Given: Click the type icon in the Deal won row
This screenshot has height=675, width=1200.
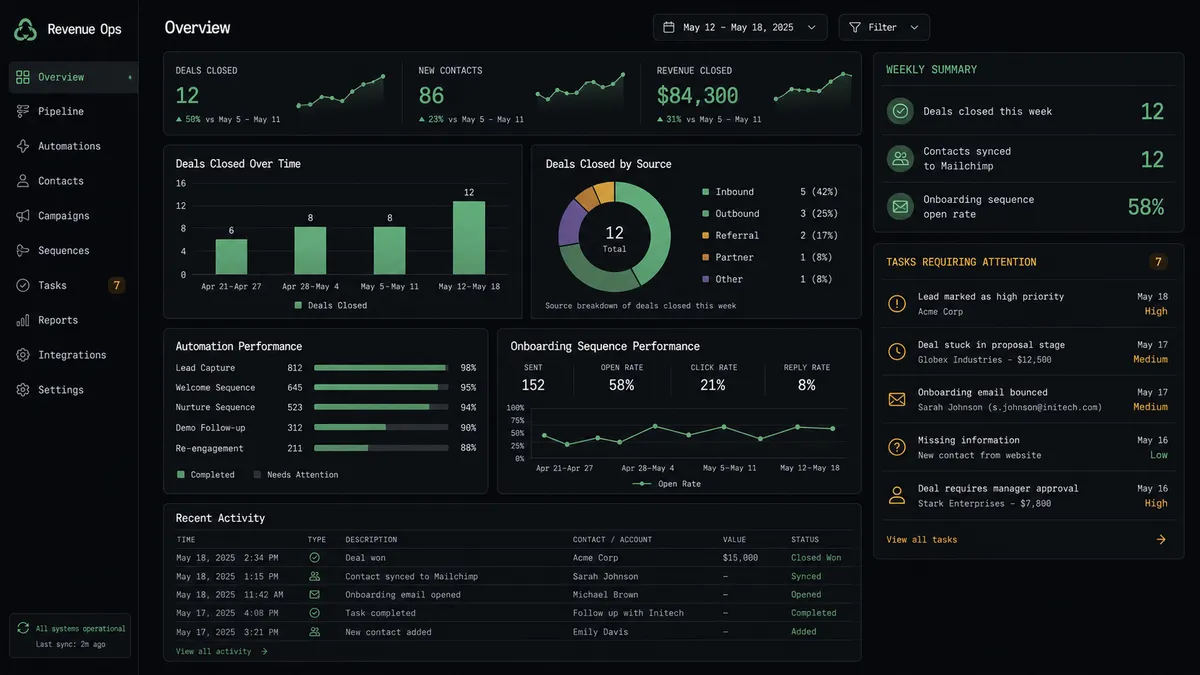Looking at the screenshot, I should [x=315, y=557].
